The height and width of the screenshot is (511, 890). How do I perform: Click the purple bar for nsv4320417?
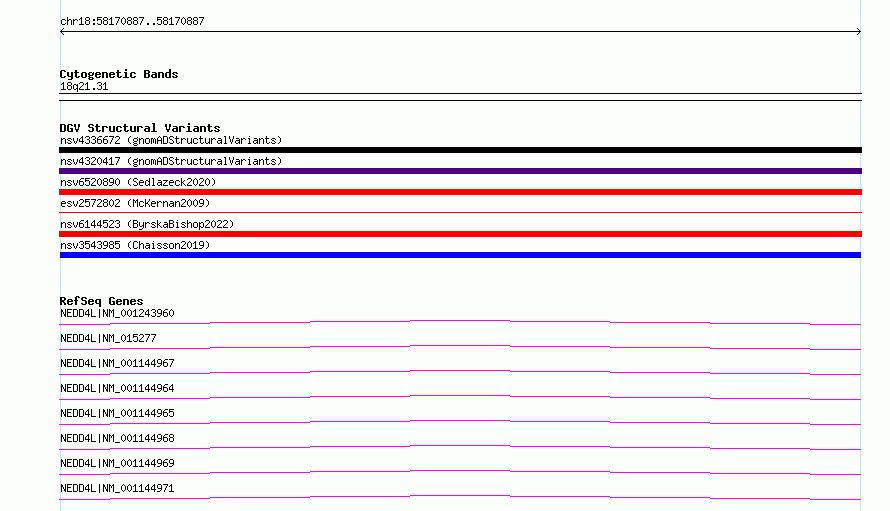click(x=460, y=171)
